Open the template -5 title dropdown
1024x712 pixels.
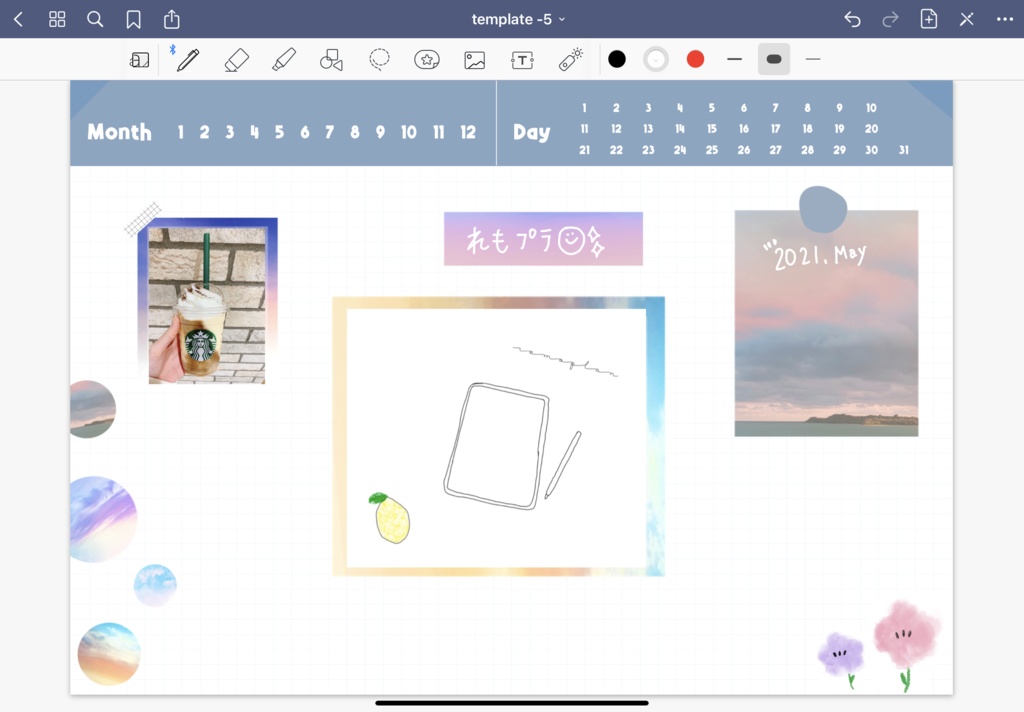click(x=519, y=20)
